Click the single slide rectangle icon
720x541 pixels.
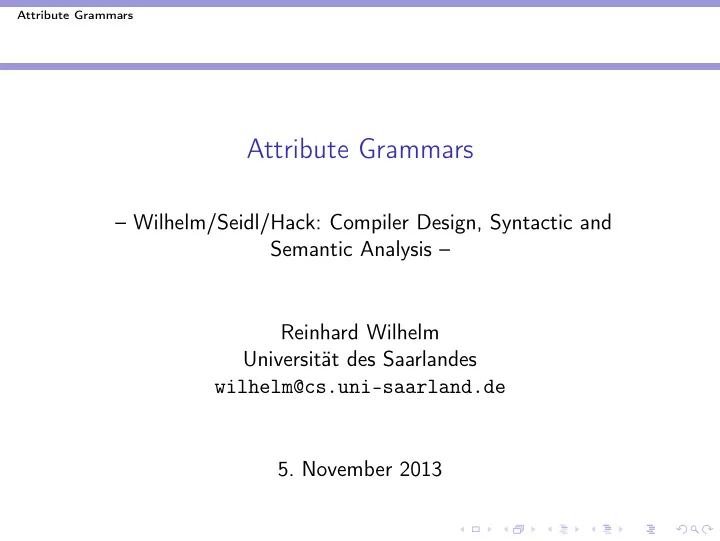click(x=476, y=529)
